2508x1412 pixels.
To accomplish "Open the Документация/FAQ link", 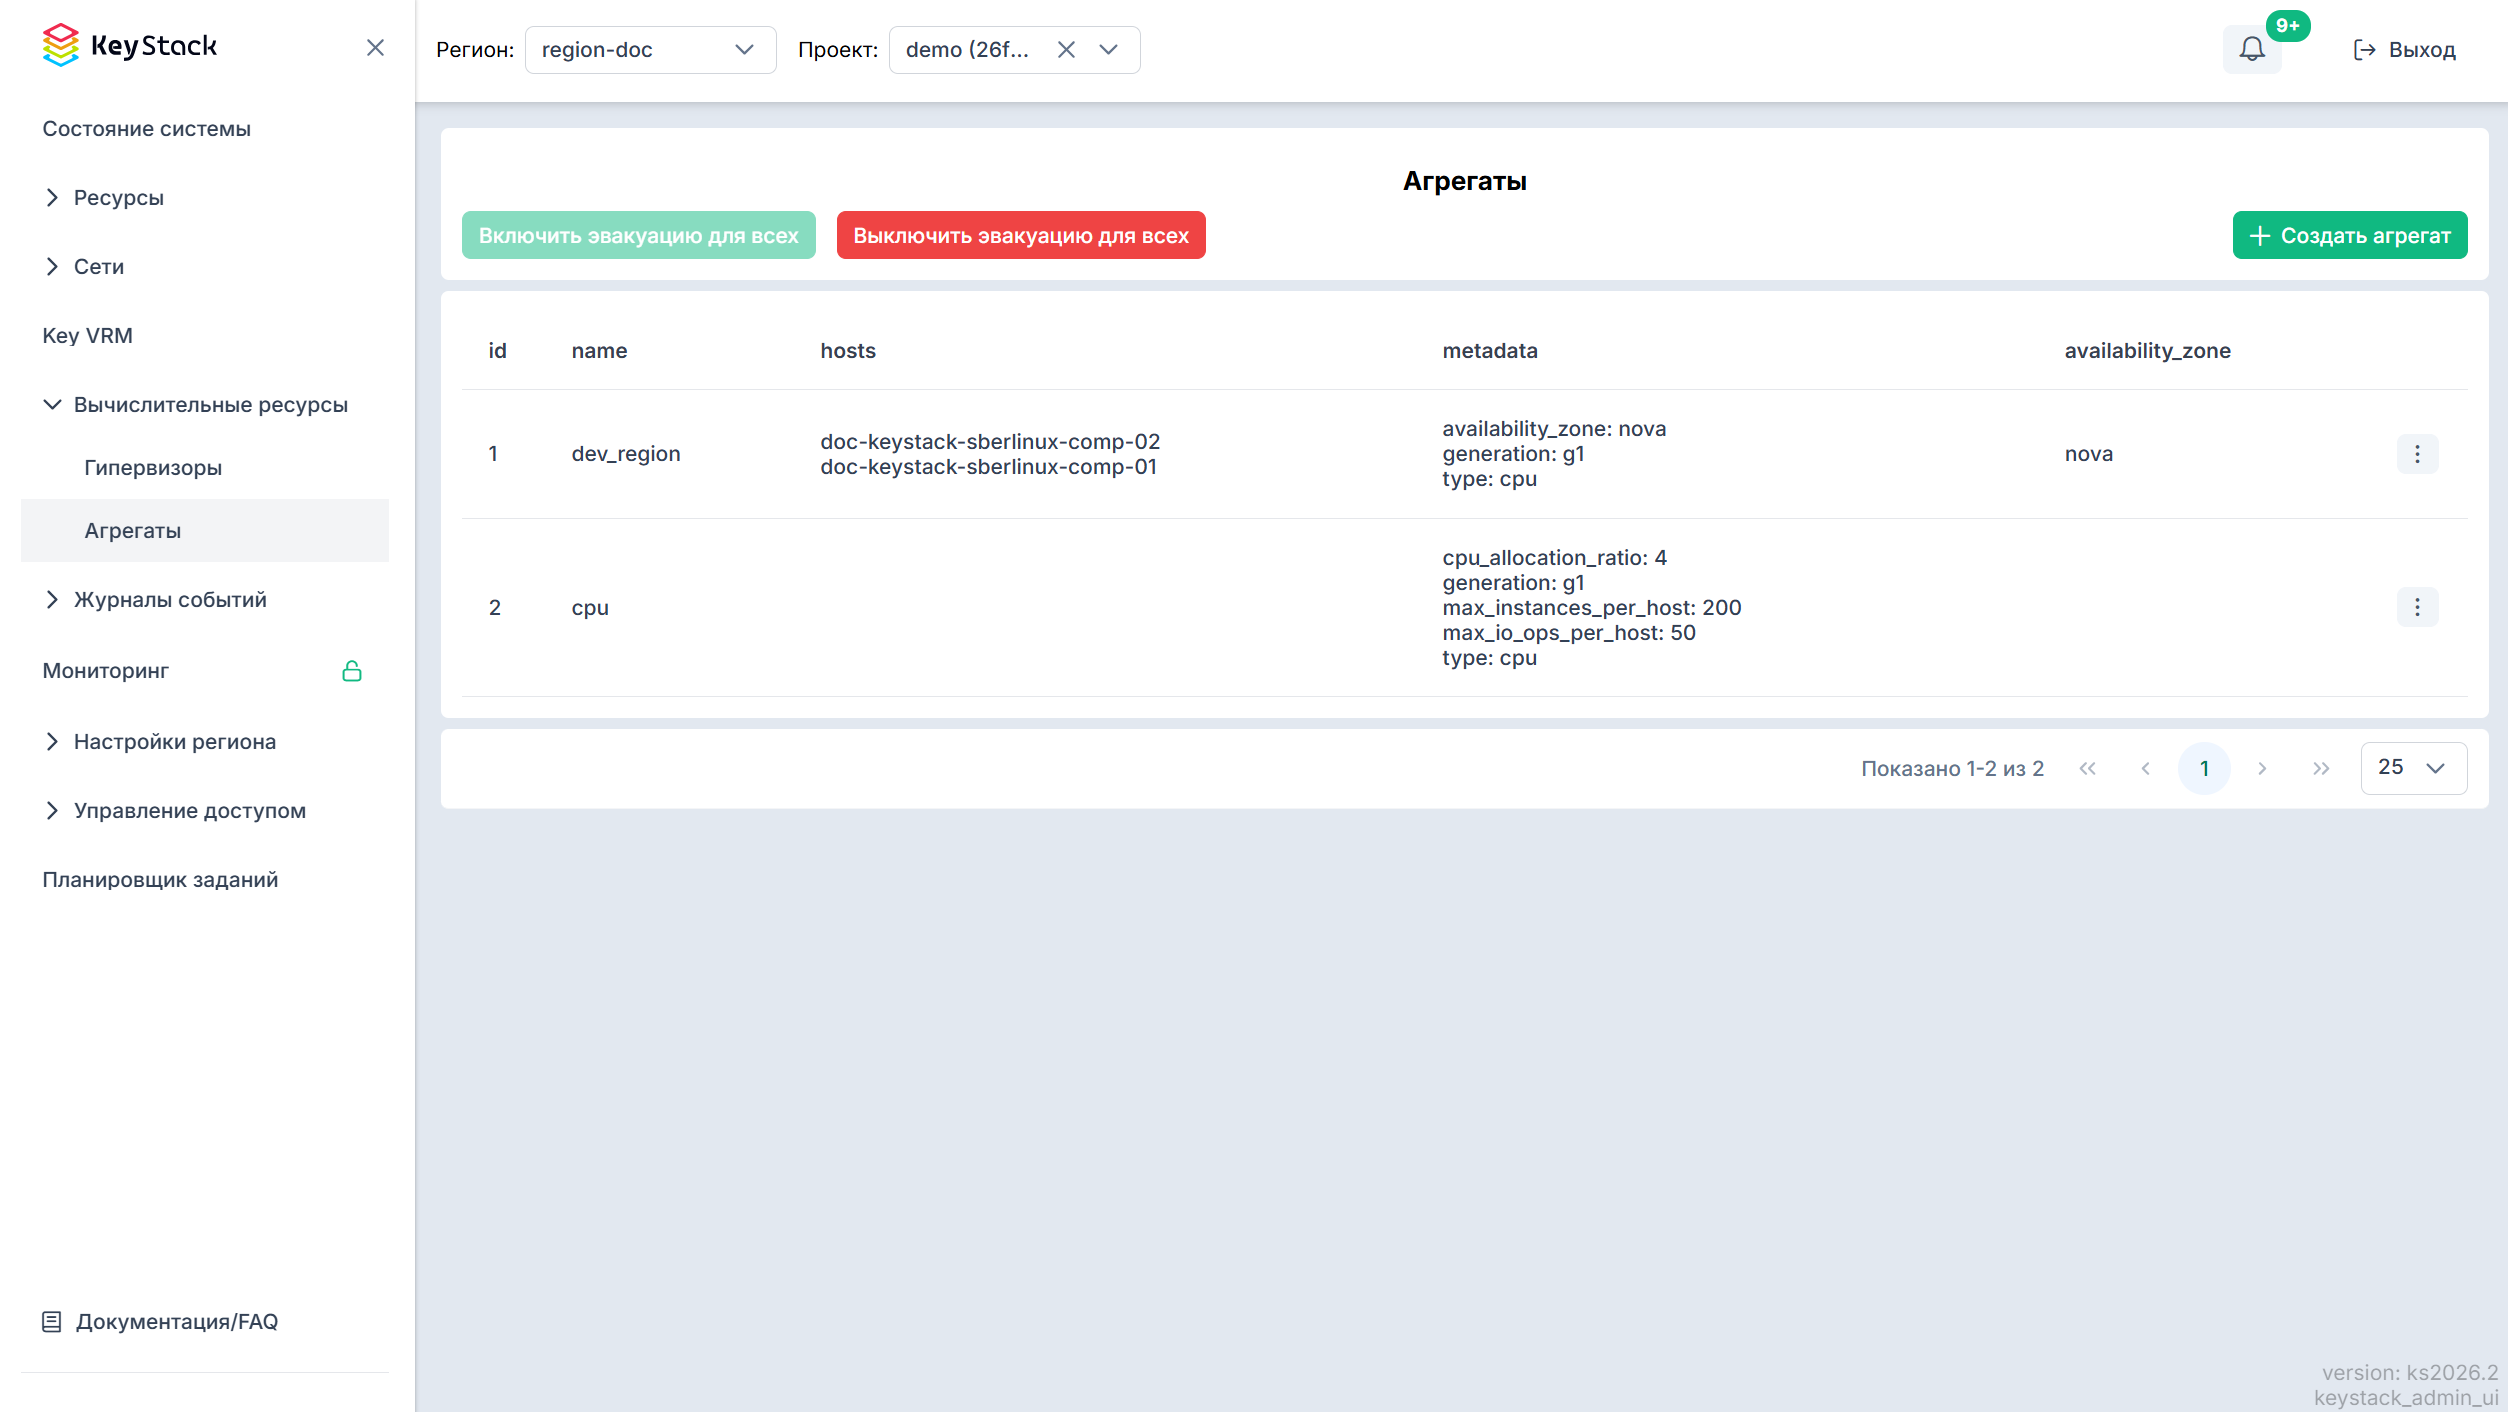I will 160,1322.
